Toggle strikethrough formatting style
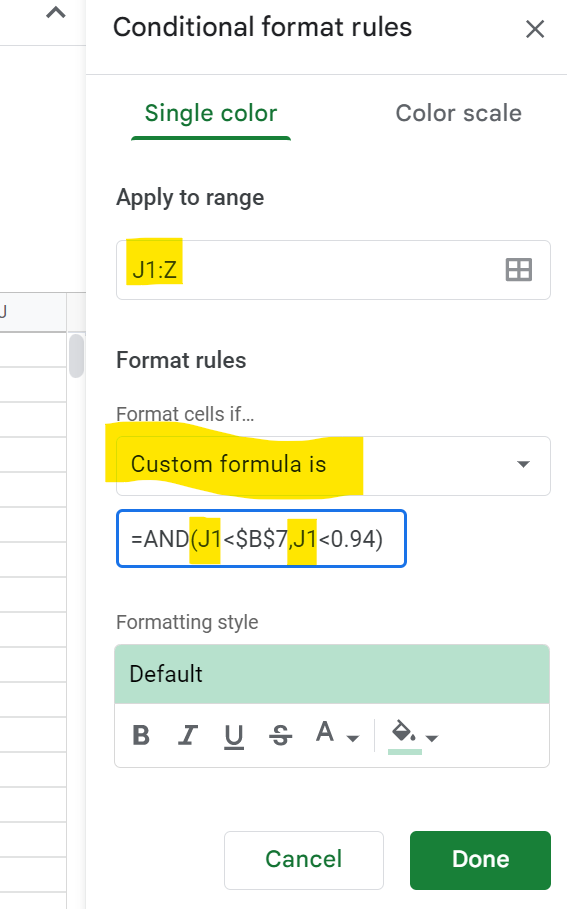This screenshot has width=567, height=909. 281,735
